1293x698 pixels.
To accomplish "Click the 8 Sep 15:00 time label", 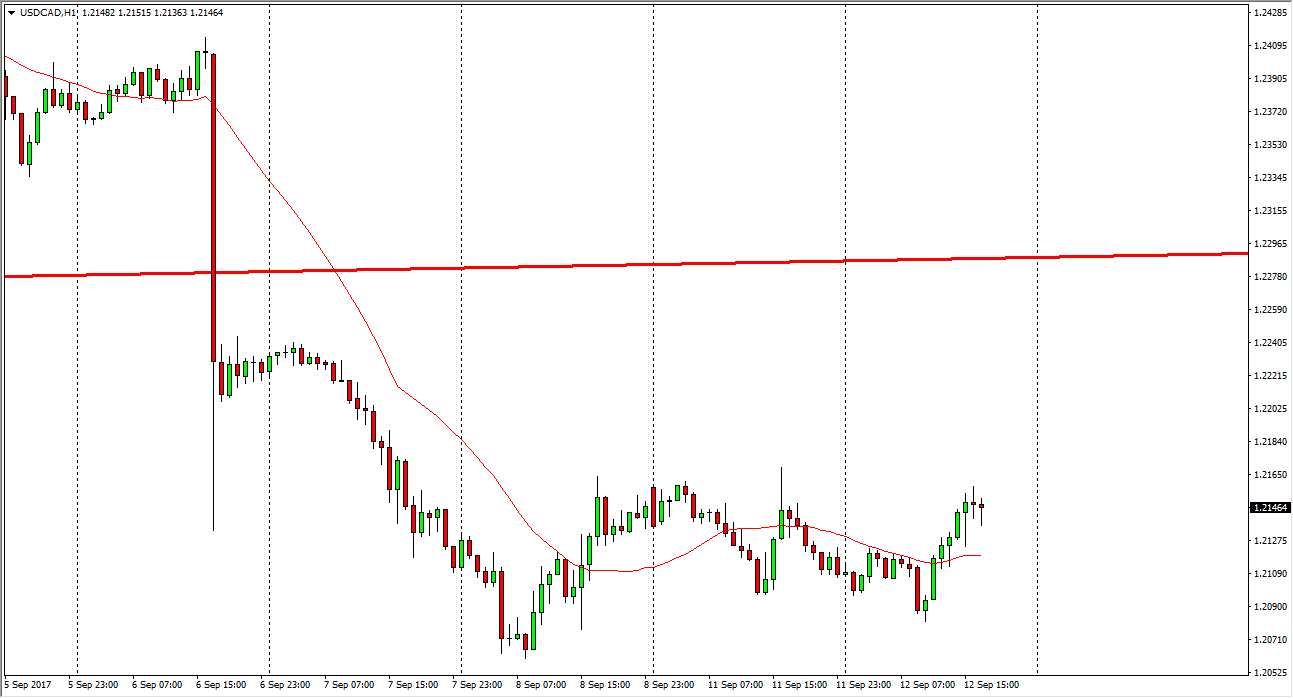I will (606, 685).
